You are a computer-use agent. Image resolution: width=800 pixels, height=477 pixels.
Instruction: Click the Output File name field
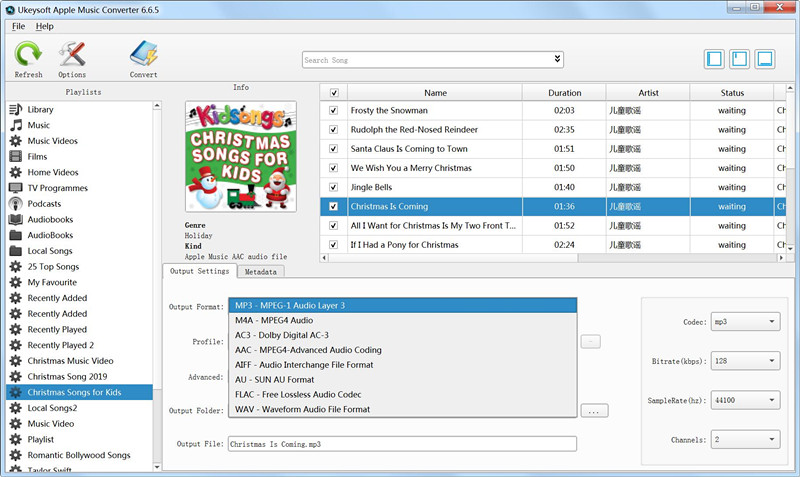click(403, 444)
